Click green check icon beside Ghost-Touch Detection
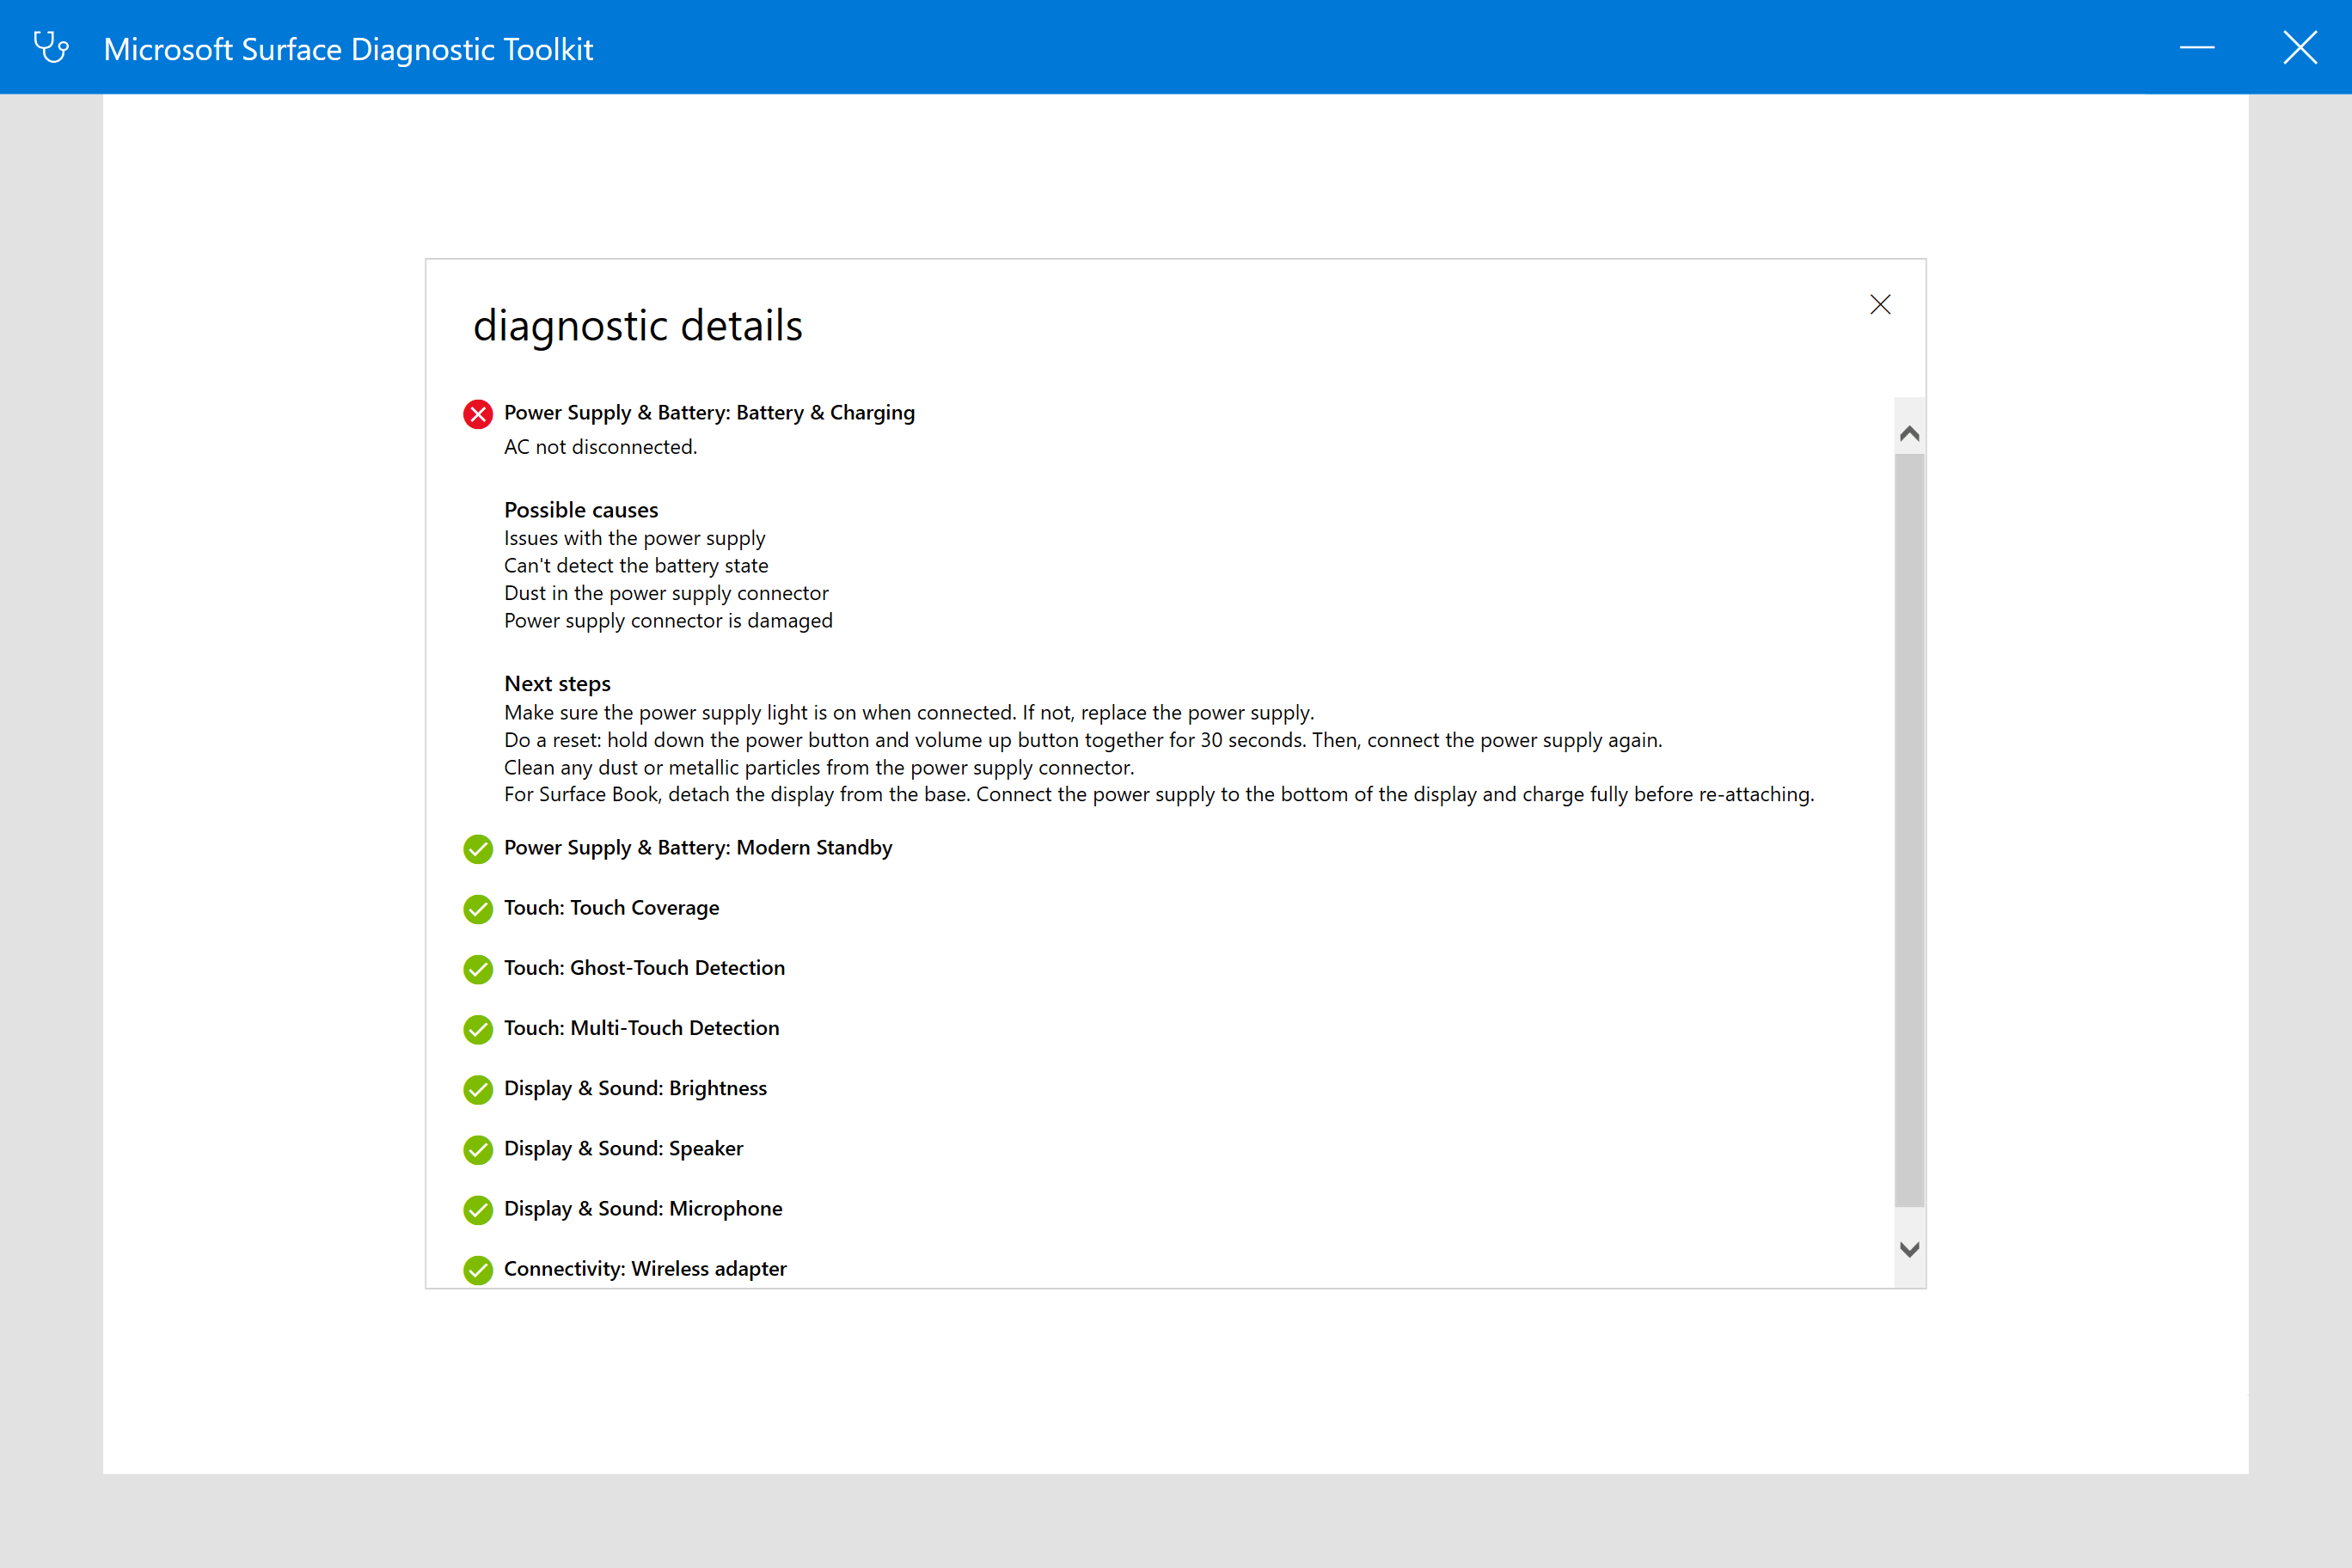Image resolution: width=2352 pixels, height=1568 pixels. (478, 969)
